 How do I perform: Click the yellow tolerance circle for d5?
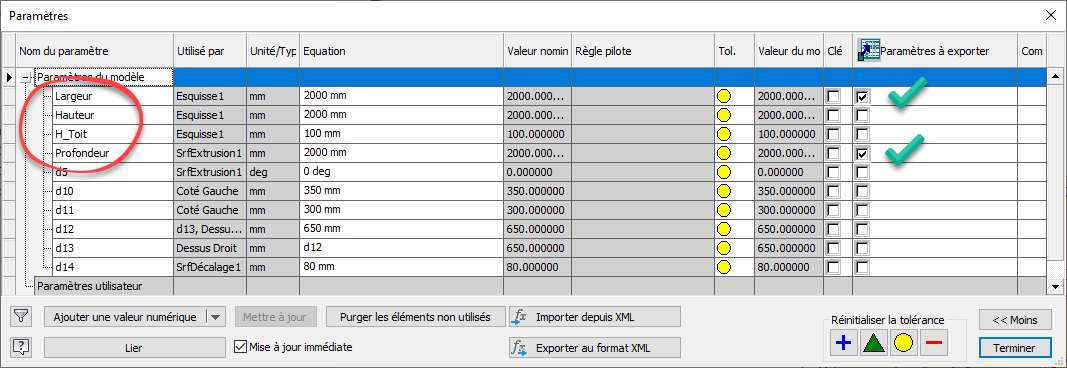724,172
